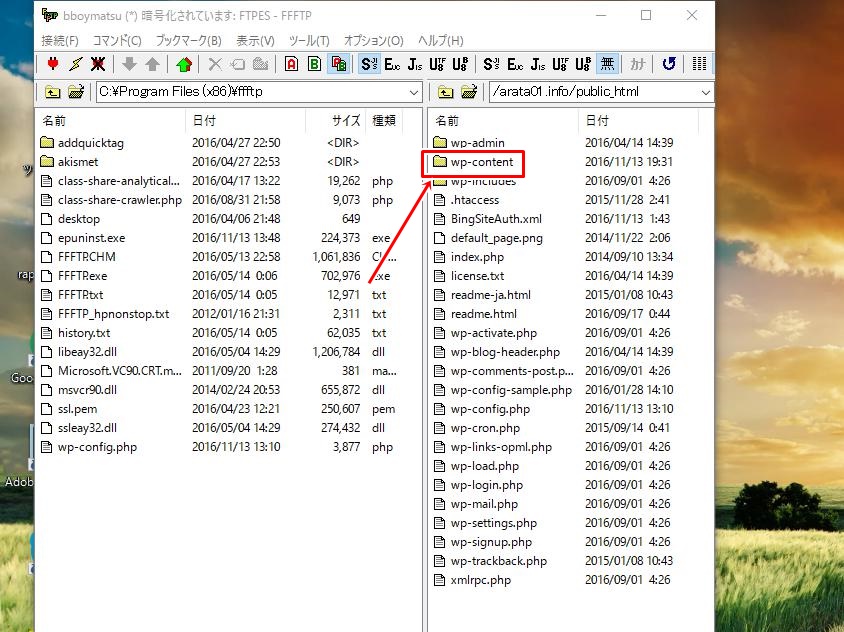
Task: Click the half-width kana conversion icon
Action: click(638, 64)
